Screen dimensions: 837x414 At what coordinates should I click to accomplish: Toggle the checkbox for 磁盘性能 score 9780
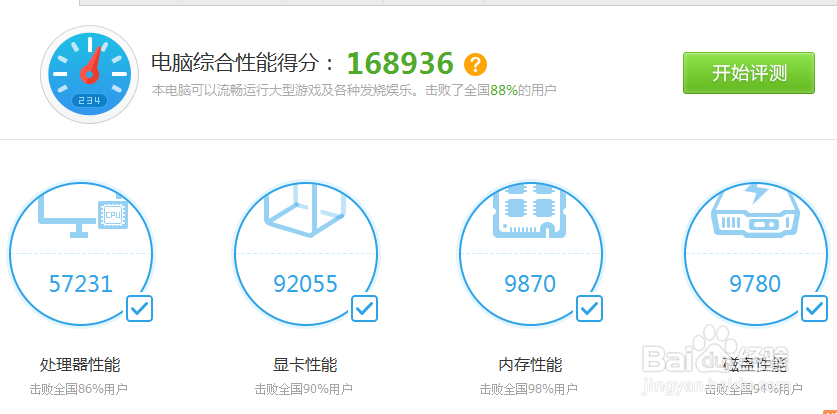815,308
